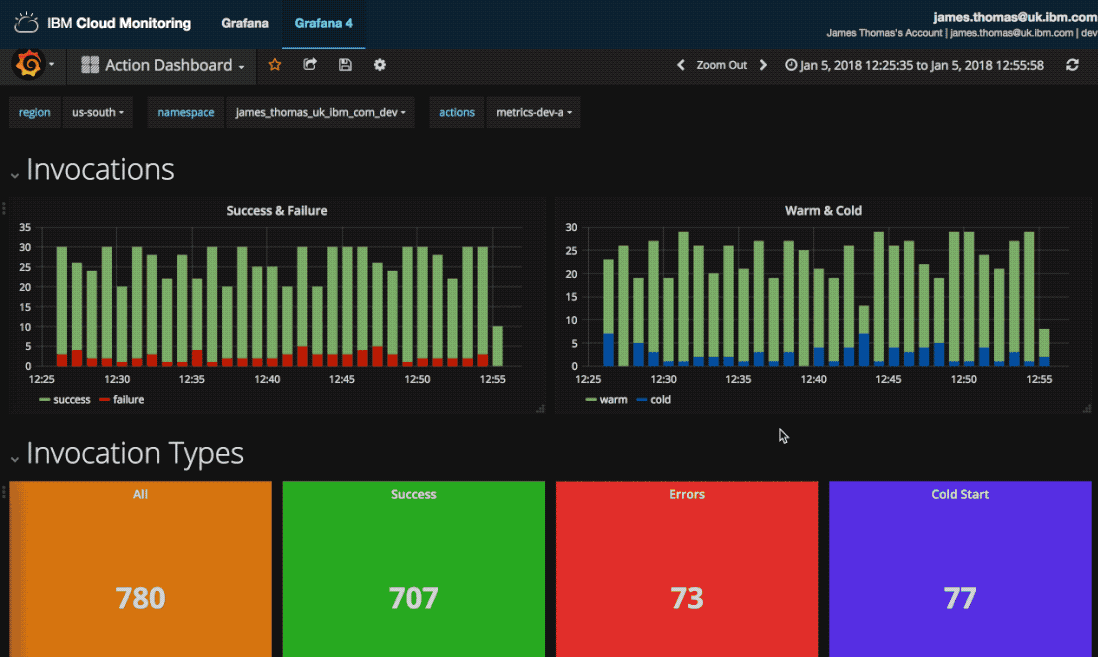Refresh the dashboard with the circular arrows icon
This screenshot has width=1098, height=657.
click(x=1072, y=64)
